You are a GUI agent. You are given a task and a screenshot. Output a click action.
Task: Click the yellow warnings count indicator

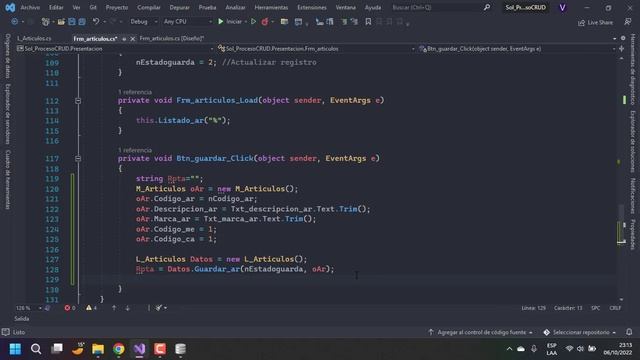pos(91,308)
